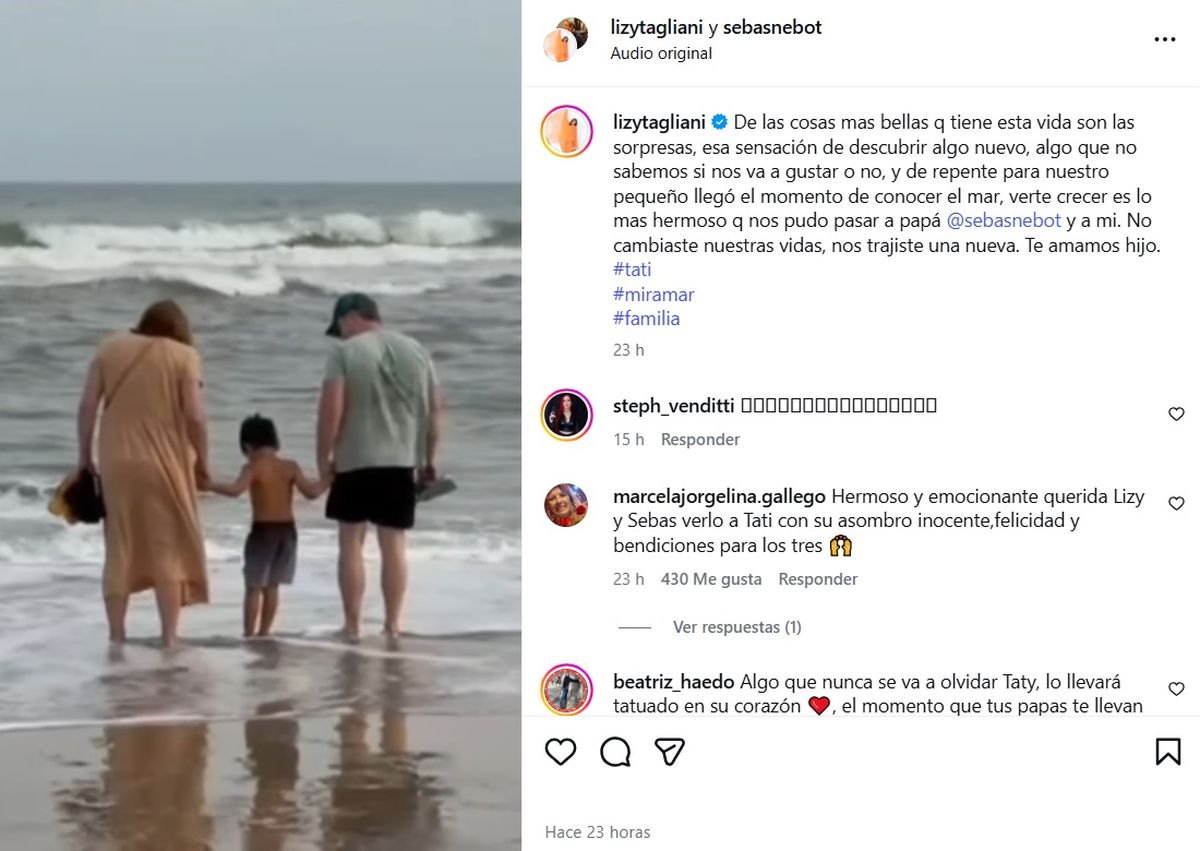Open lizytagliani's avatar beside the caption
The image size is (1200, 851).
point(566,131)
